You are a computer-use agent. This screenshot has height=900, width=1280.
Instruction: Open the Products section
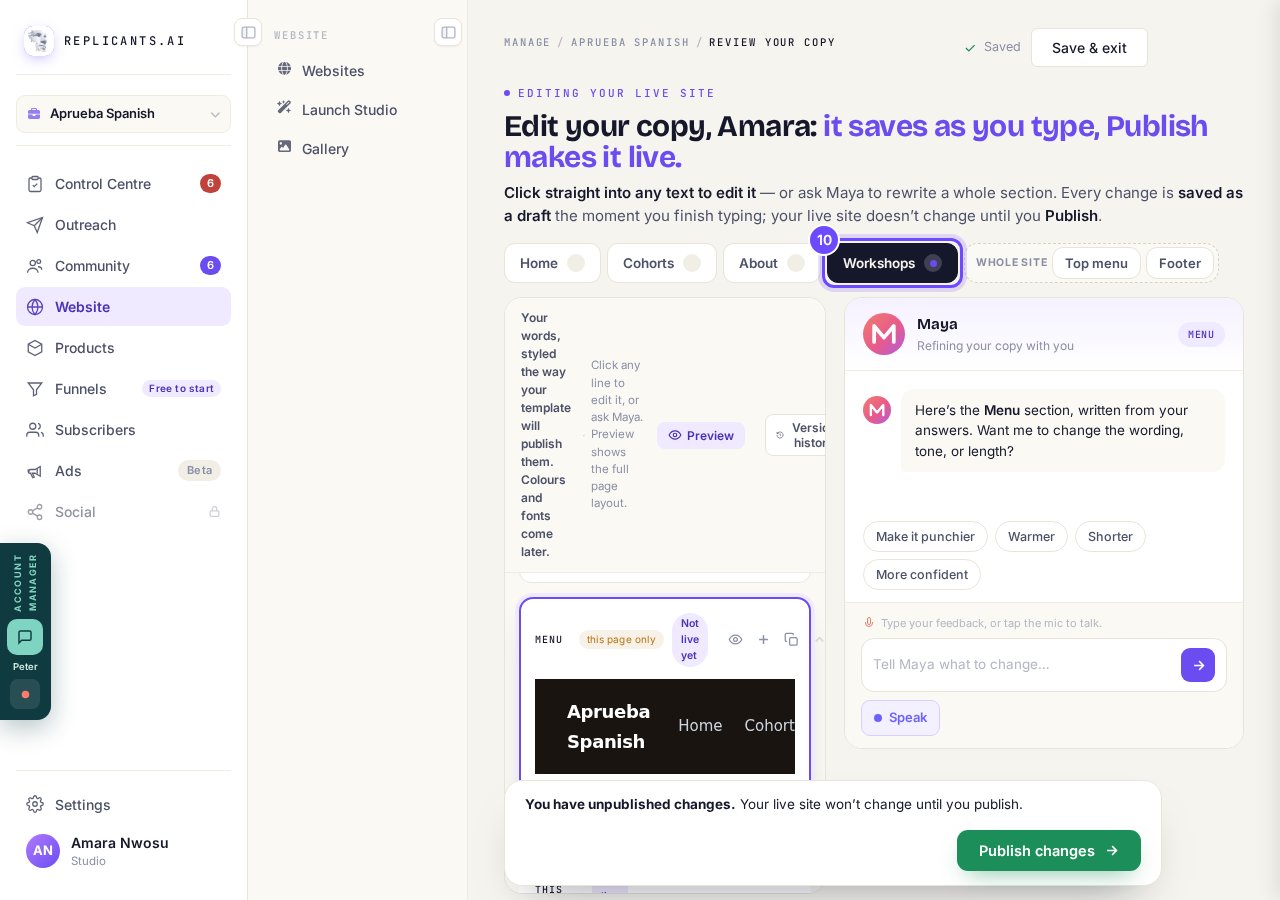click(123, 348)
